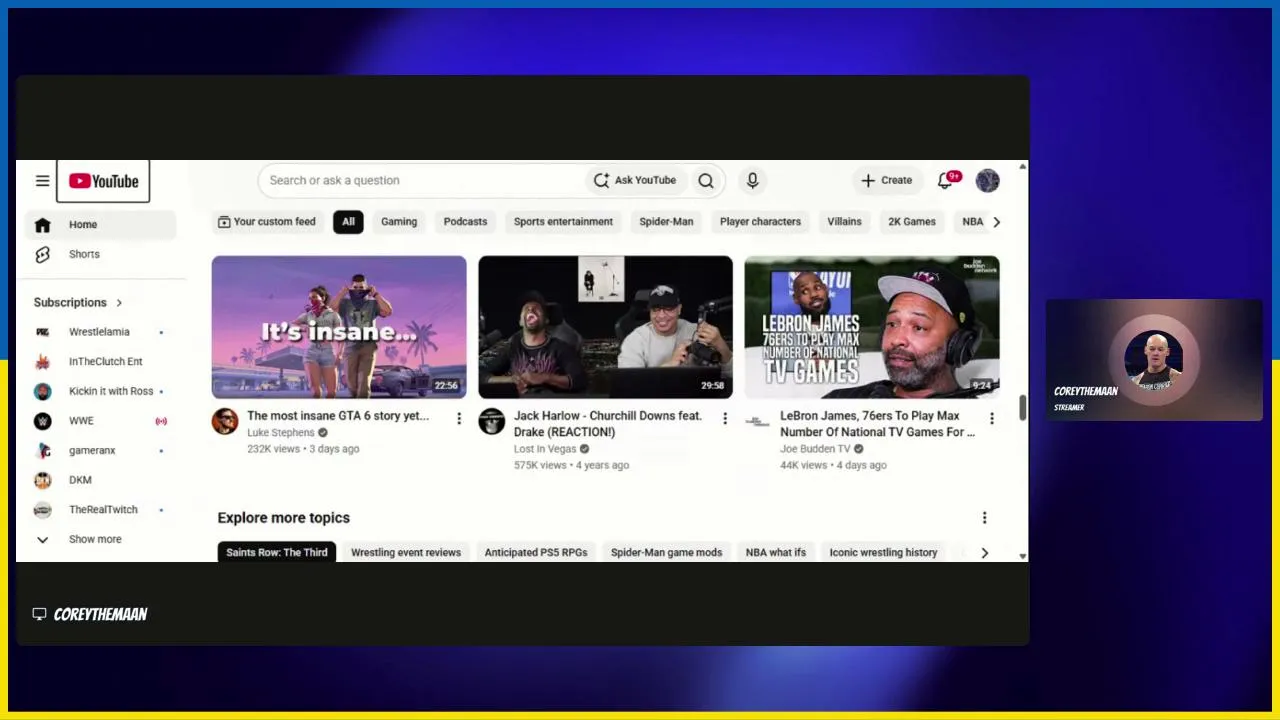Click the Kickin it with Ross avatar
The image size is (1280, 720).
click(x=43, y=391)
